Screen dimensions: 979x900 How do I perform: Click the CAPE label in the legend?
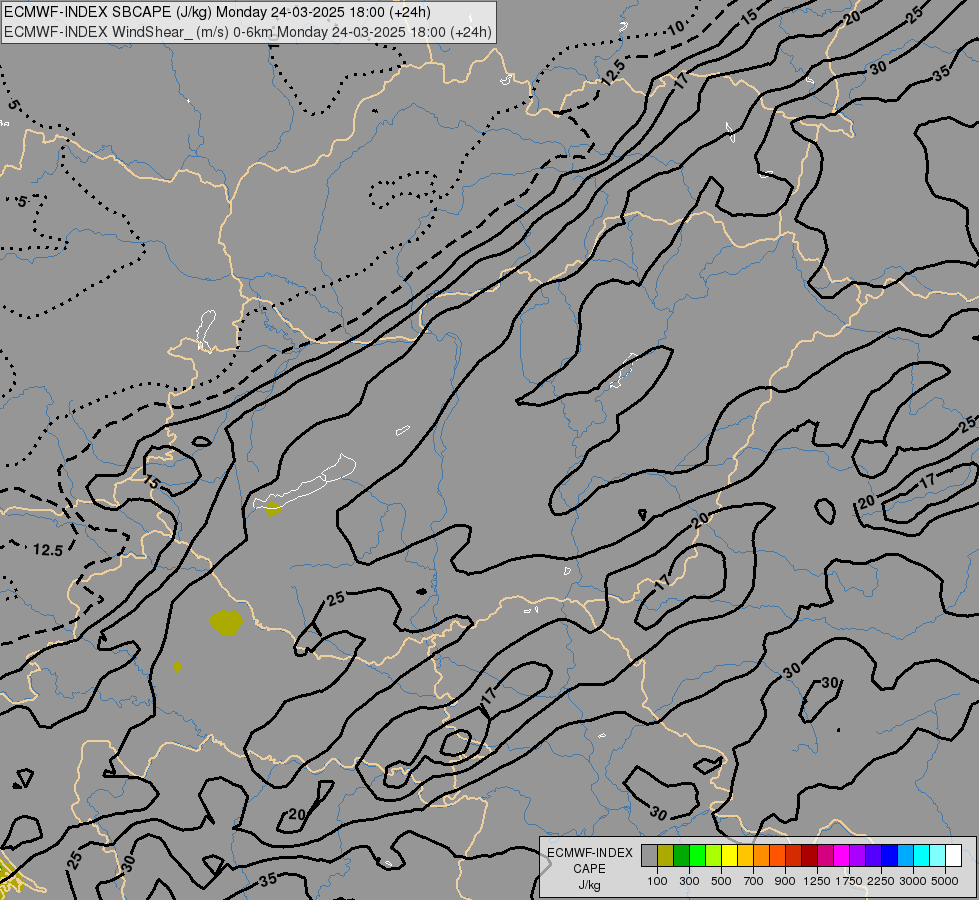click(589, 869)
